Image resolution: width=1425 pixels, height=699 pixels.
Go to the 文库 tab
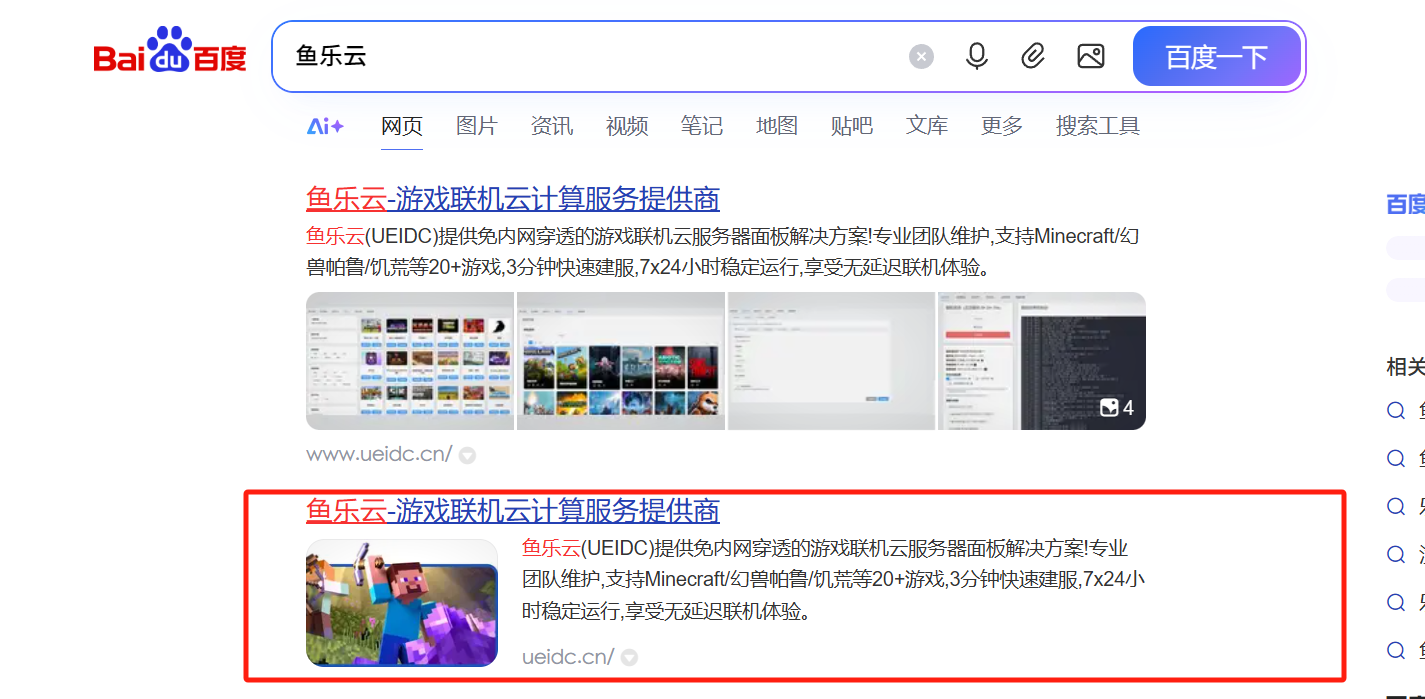tap(927, 126)
